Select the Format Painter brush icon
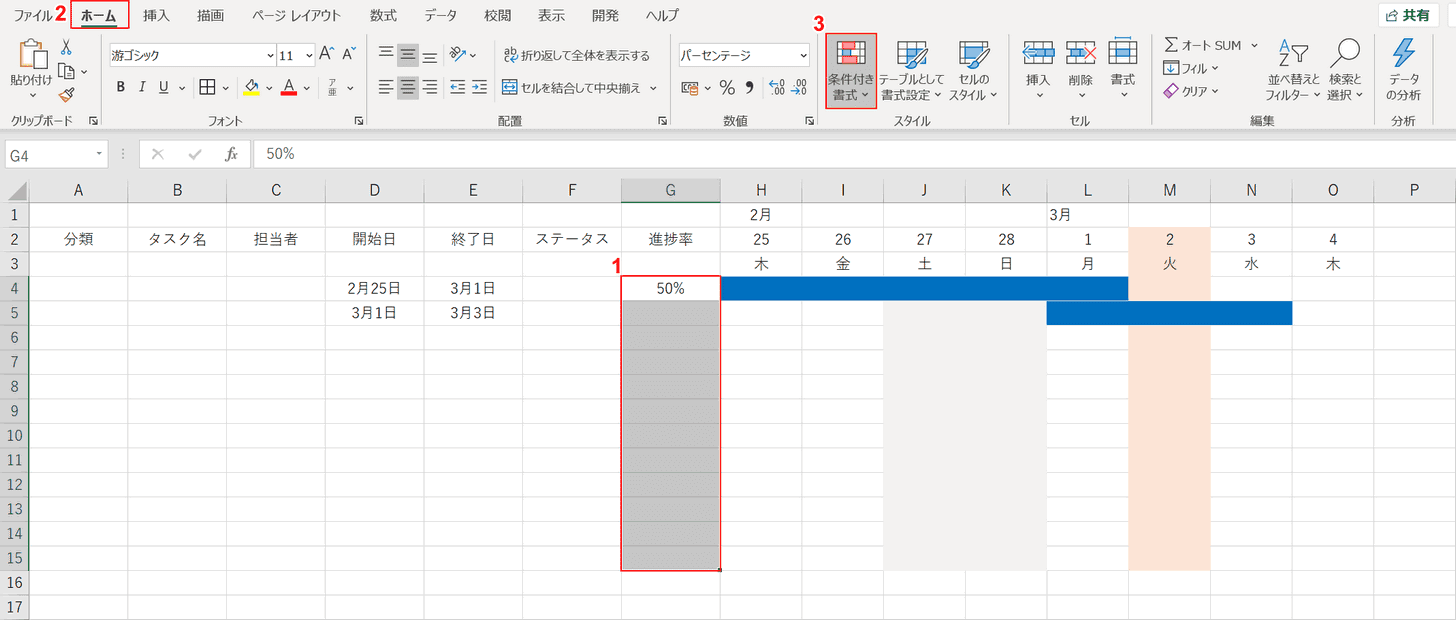 pos(66,95)
